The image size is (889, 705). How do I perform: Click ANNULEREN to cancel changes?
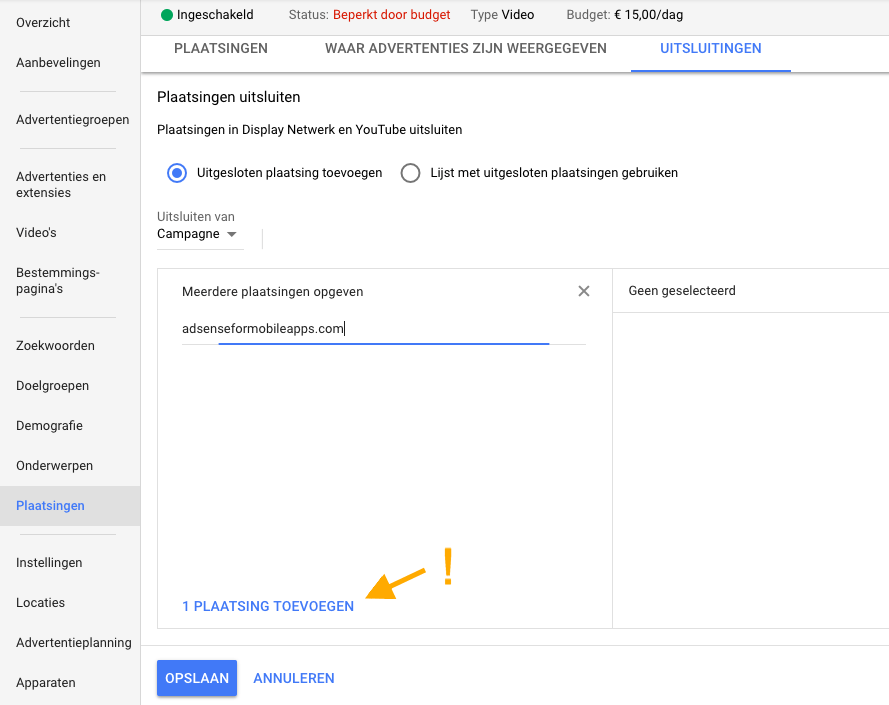tap(293, 678)
